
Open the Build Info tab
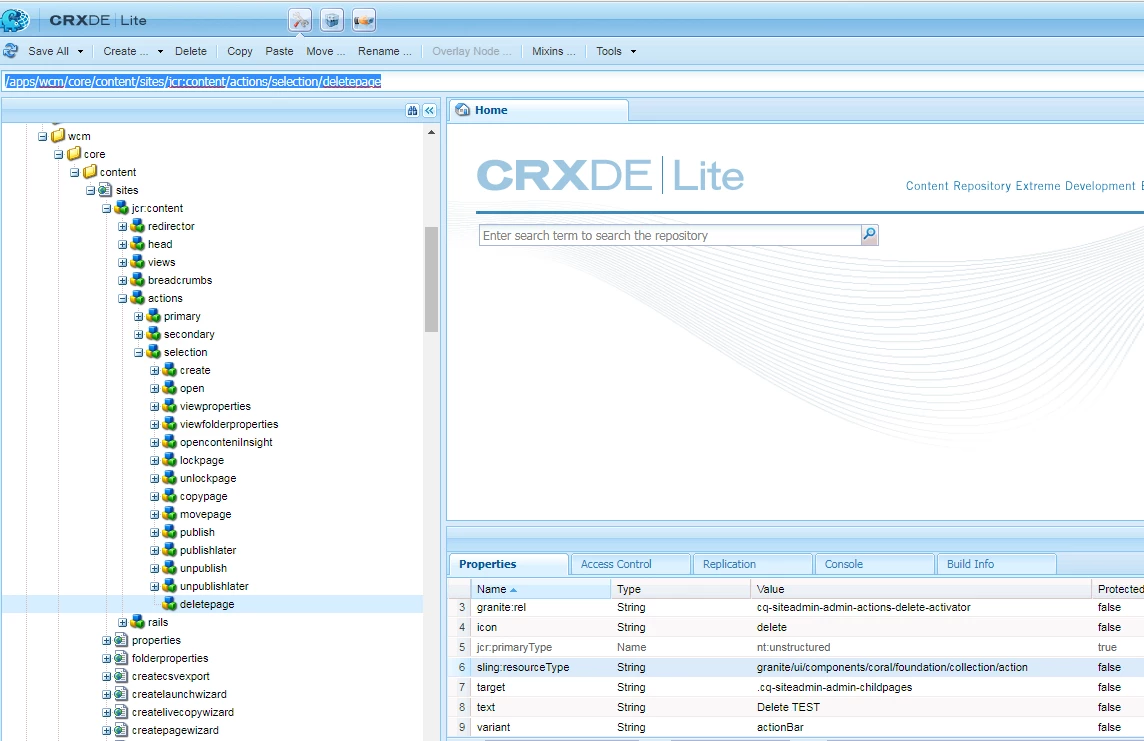[x=996, y=564]
